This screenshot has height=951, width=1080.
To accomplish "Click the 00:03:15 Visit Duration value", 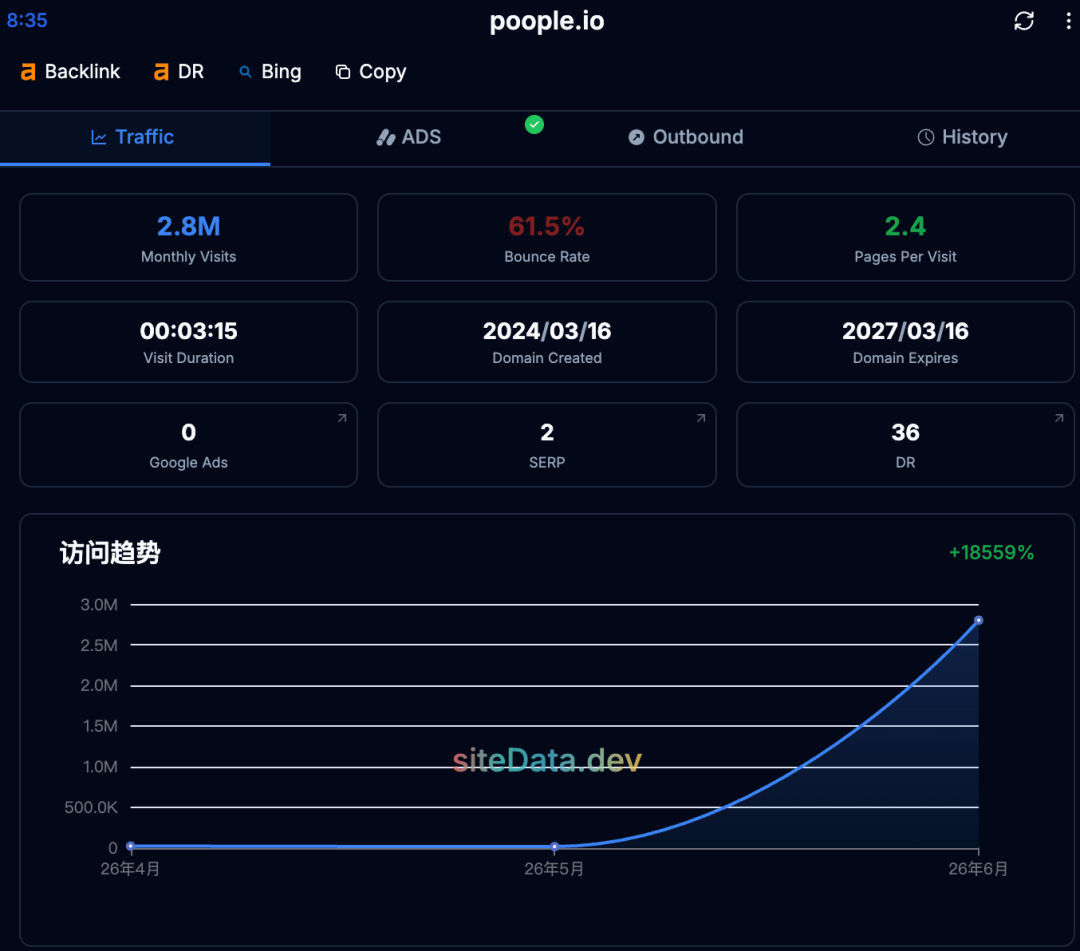I will coord(189,331).
